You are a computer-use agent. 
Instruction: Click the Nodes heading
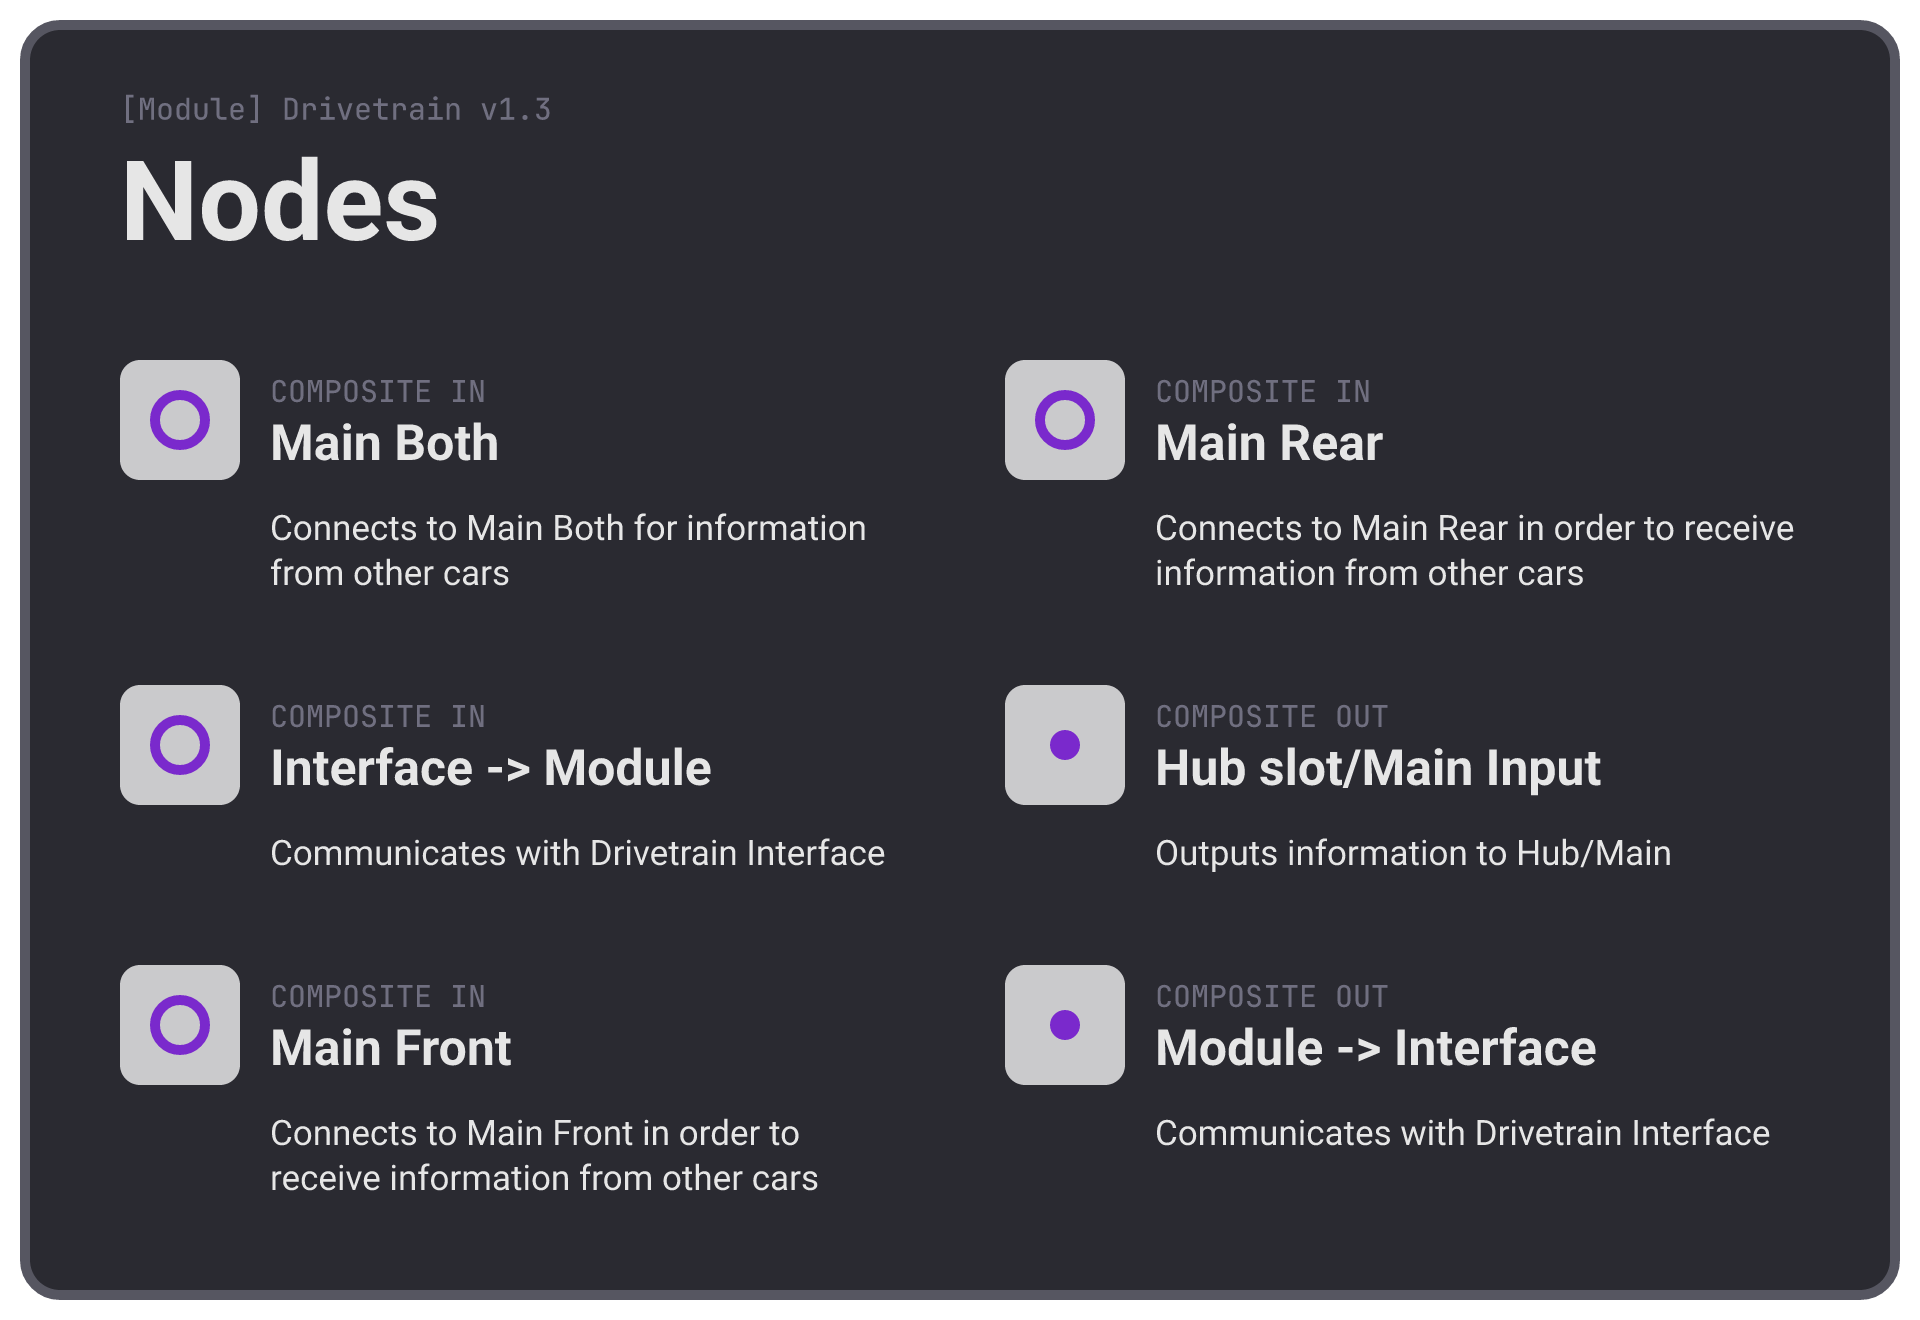tap(280, 202)
